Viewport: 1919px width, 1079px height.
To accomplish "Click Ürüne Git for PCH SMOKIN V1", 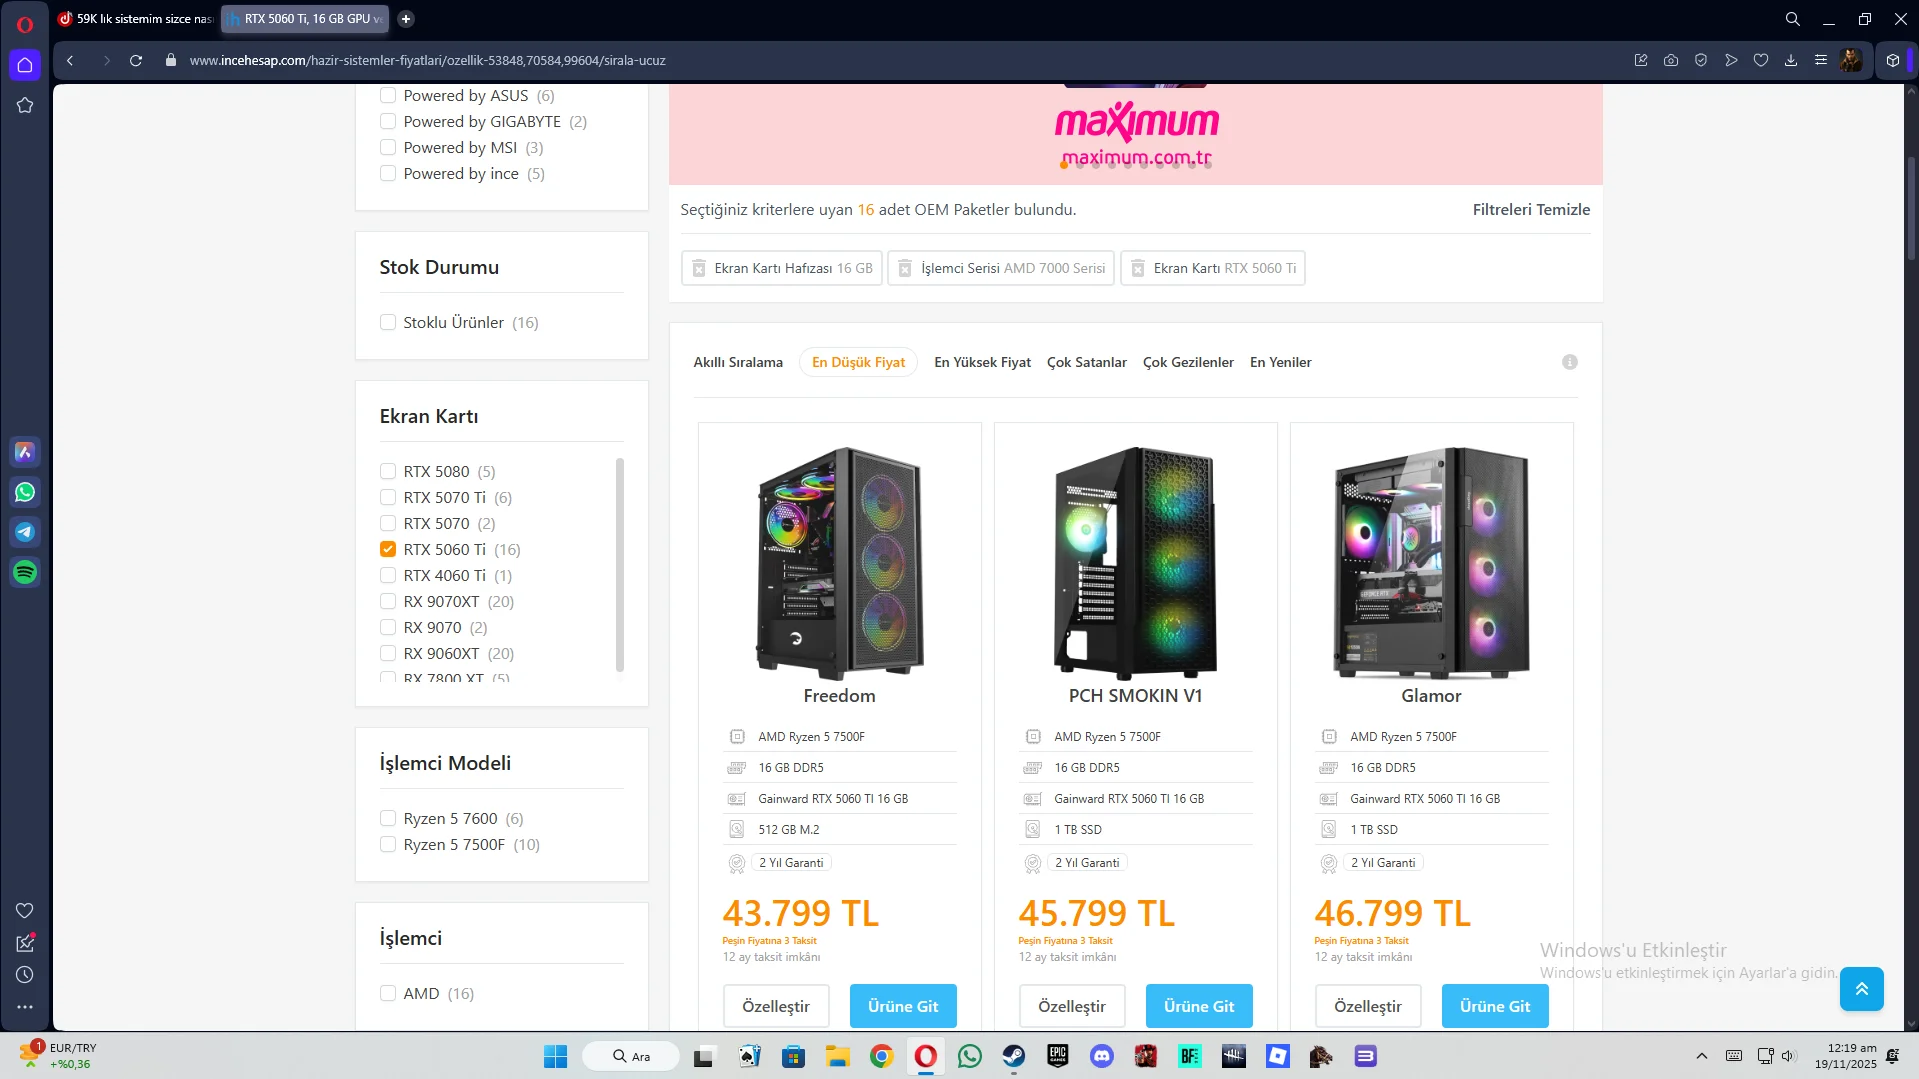I will (x=1199, y=1006).
